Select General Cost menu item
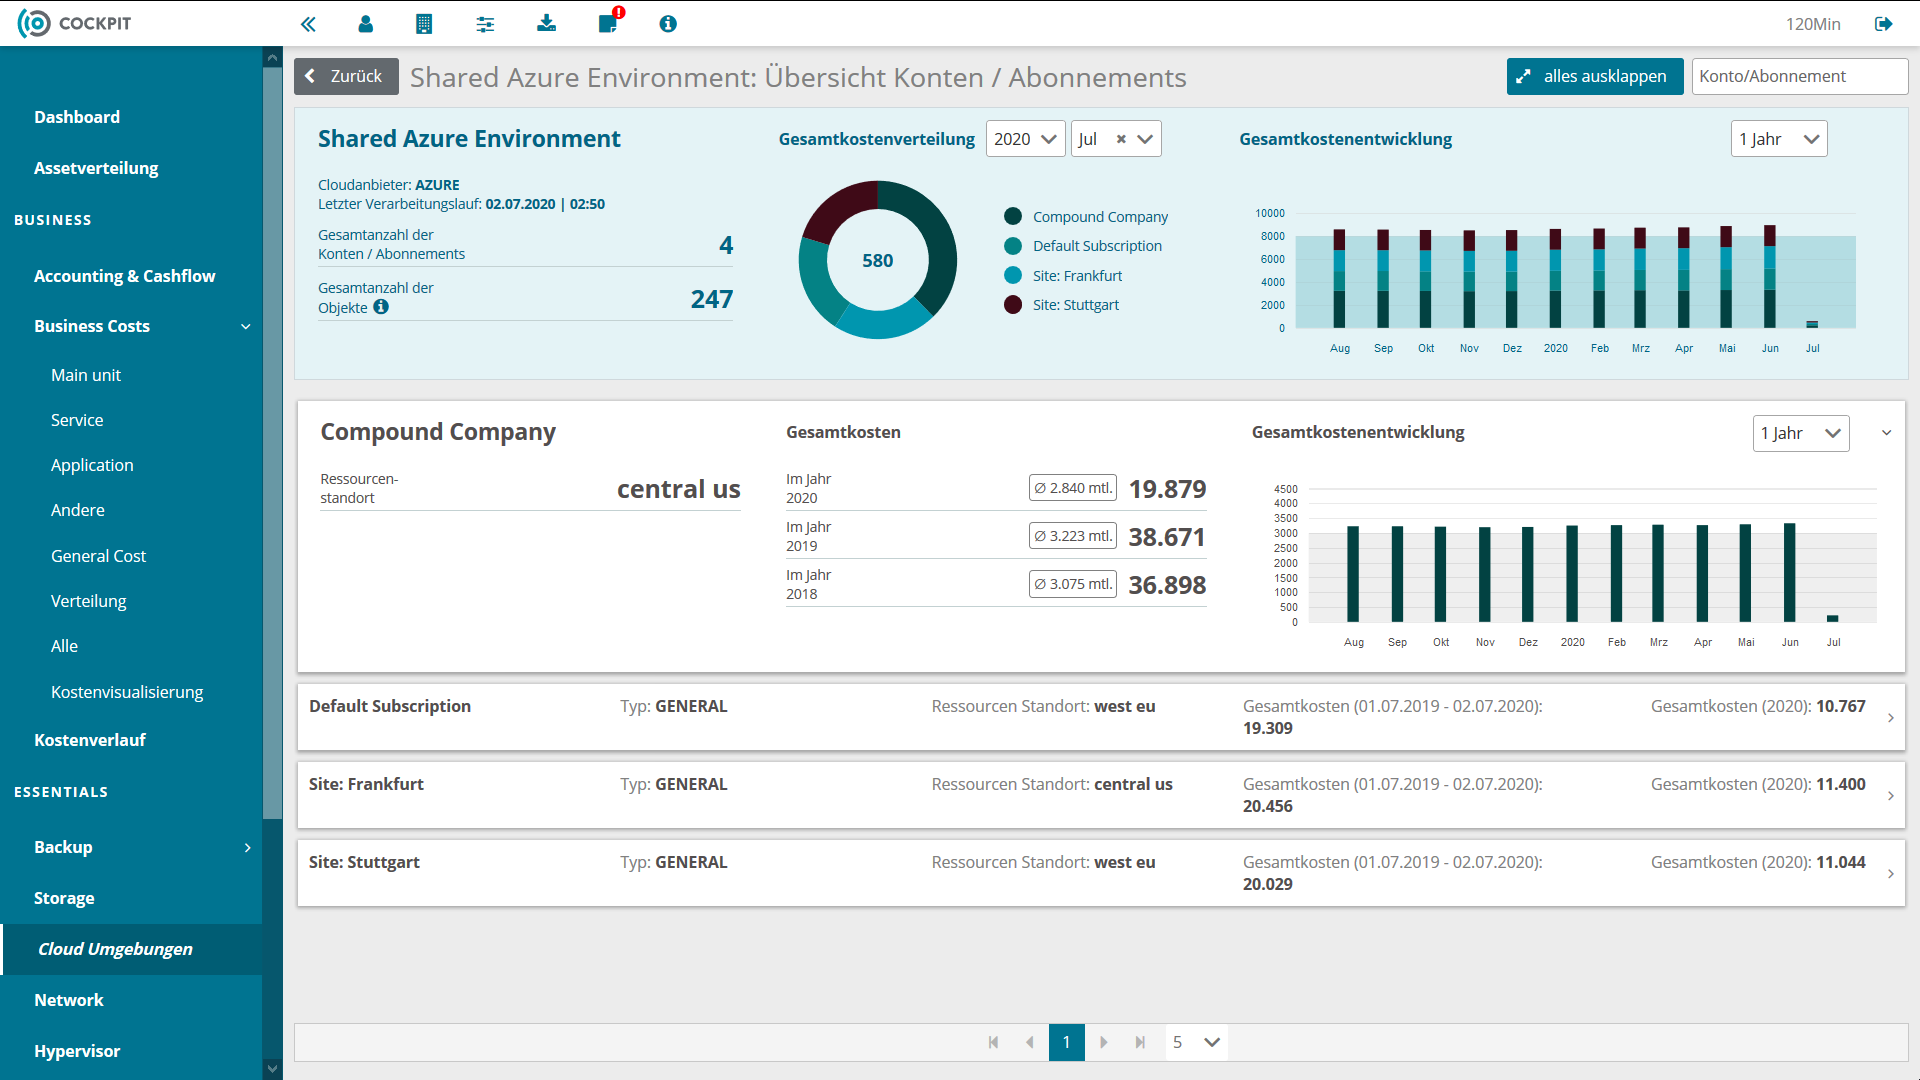This screenshot has height=1080, width=1920. [x=98, y=556]
